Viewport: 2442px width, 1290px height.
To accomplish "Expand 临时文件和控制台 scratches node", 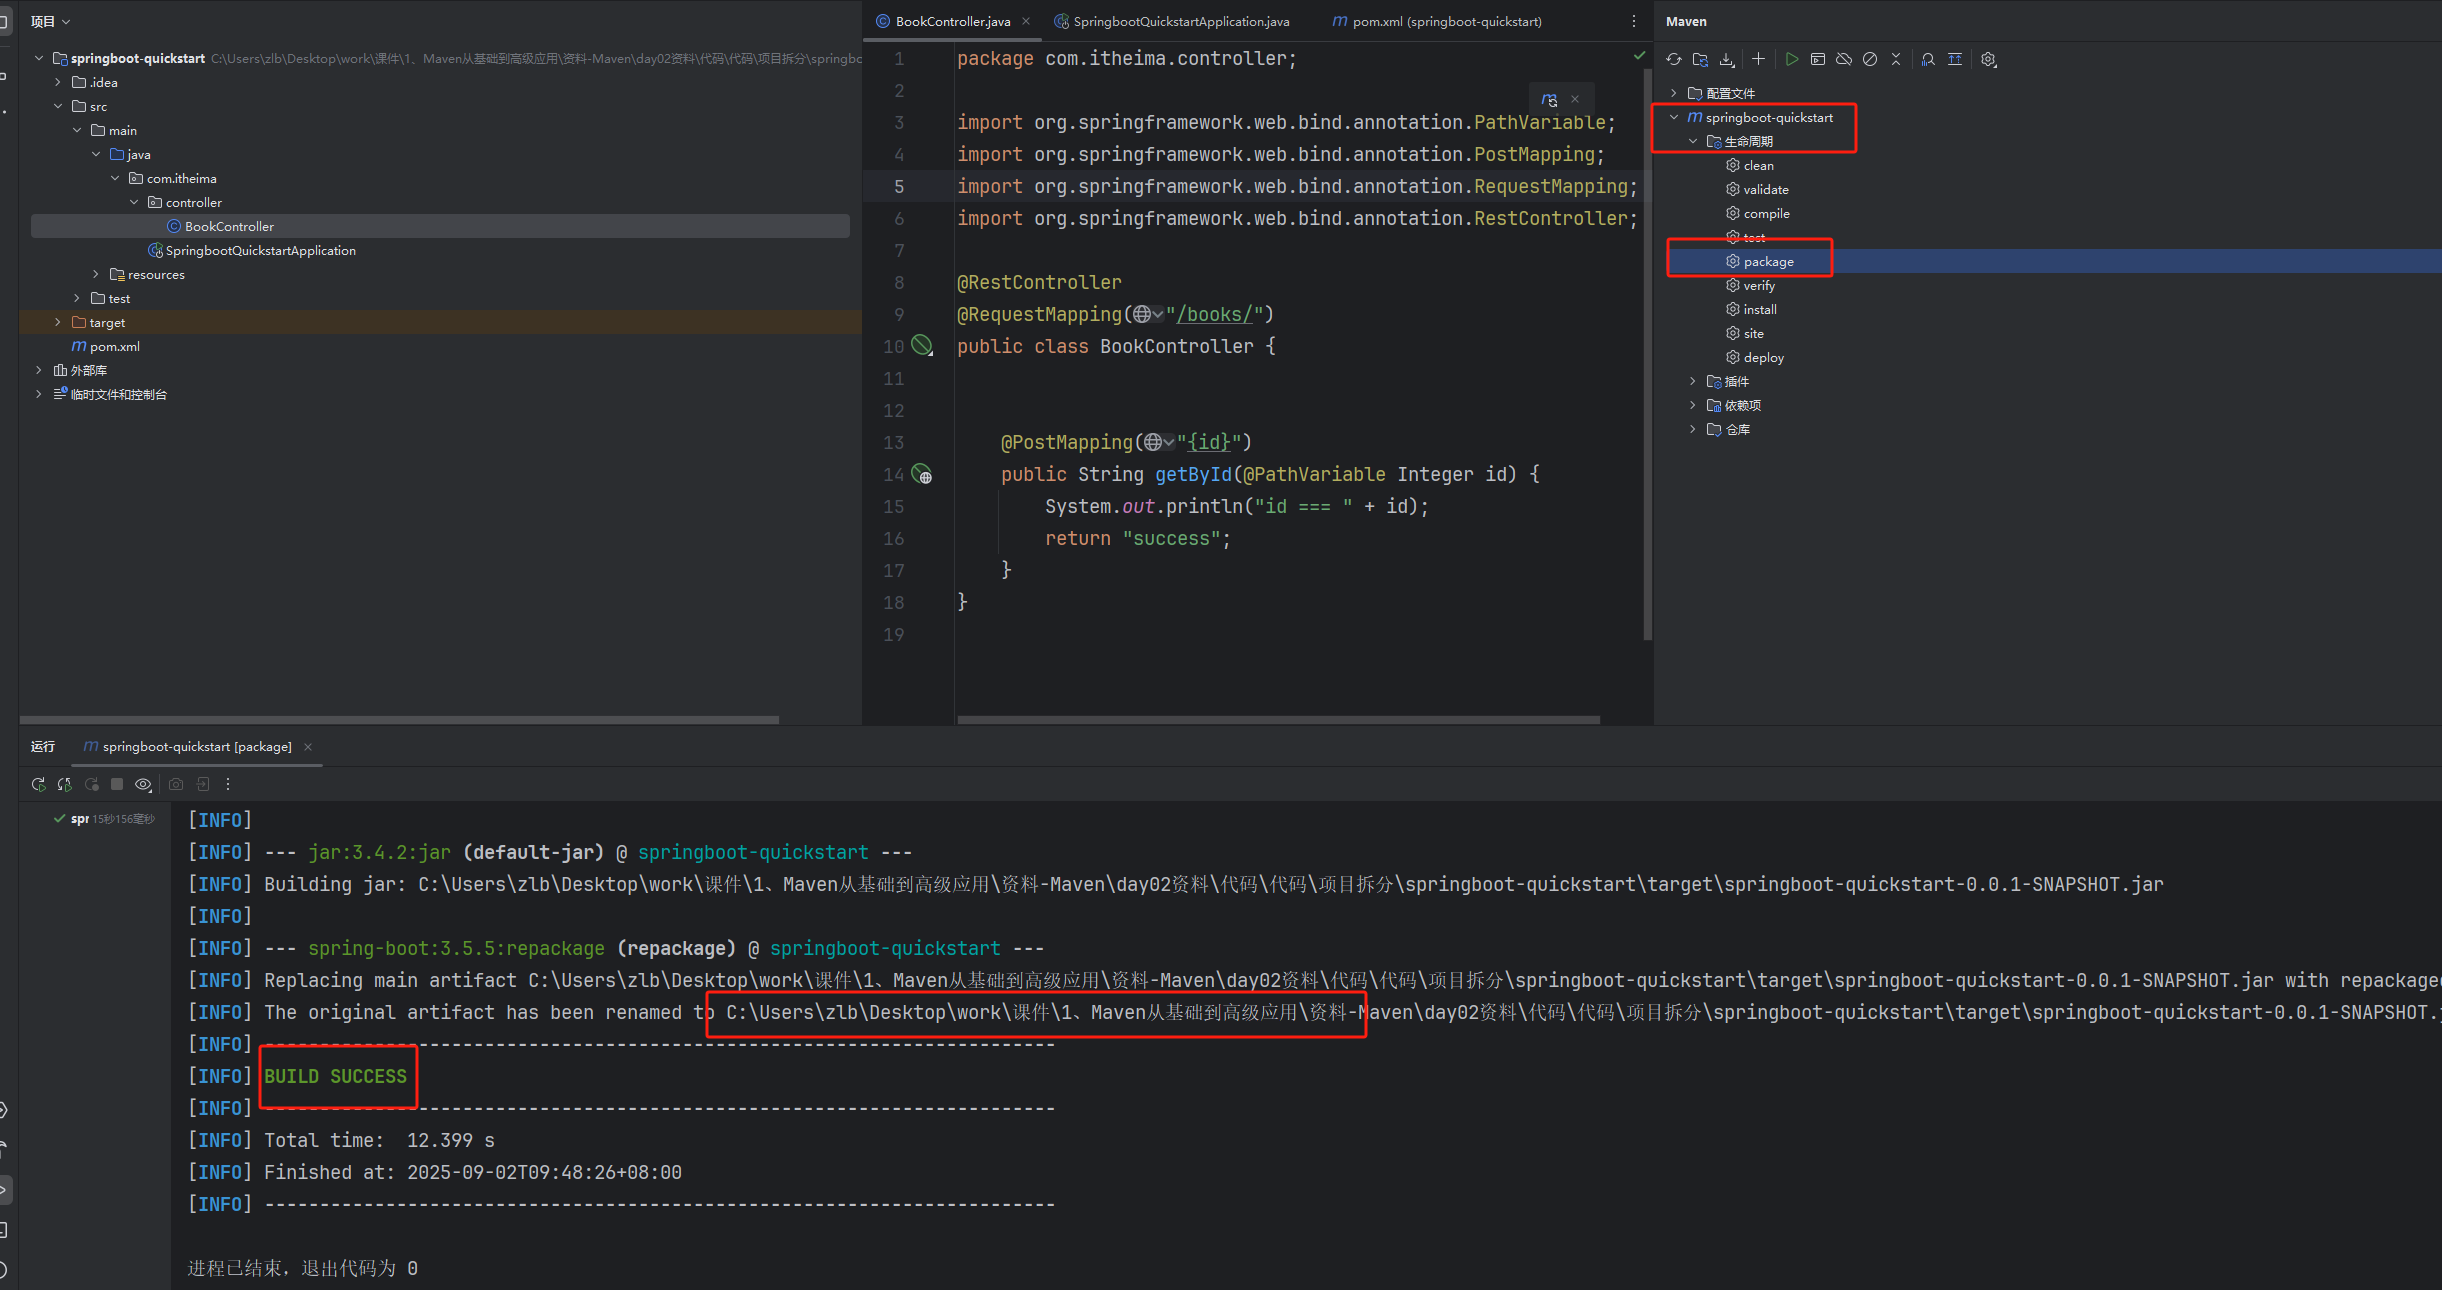I will (39, 394).
